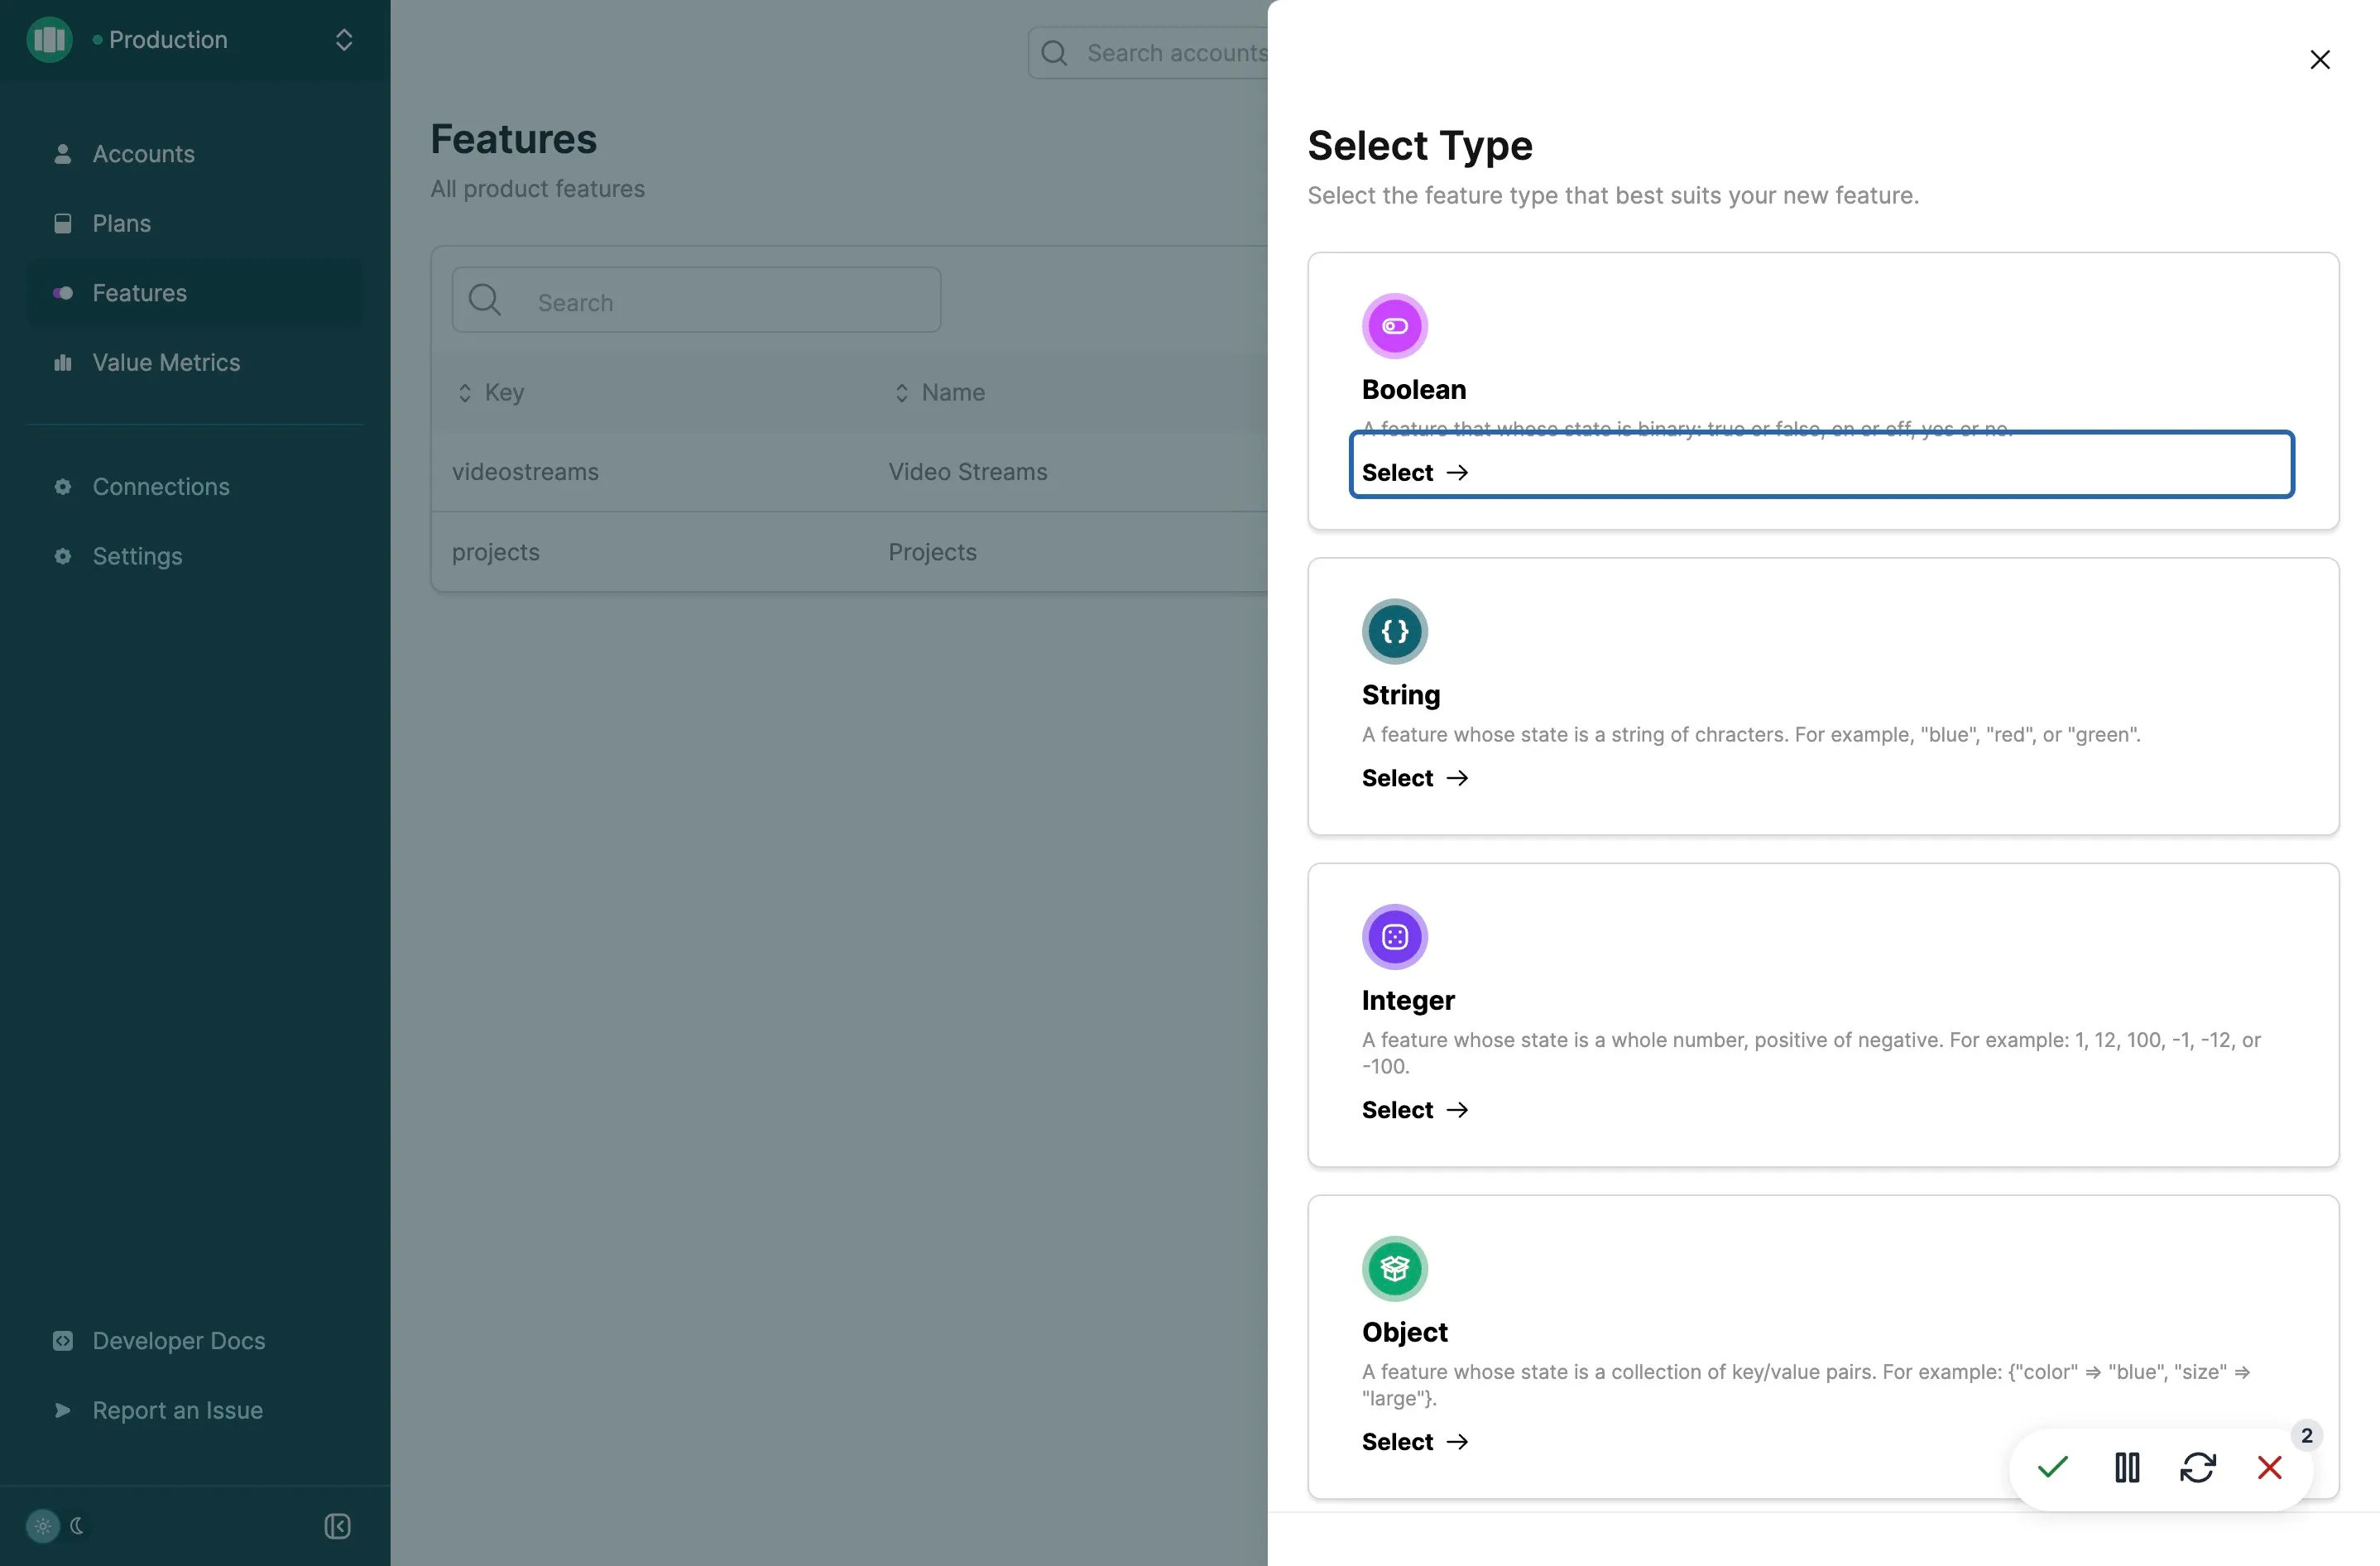Click the Boolean toggle icon
Image resolution: width=2380 pixels, height=1566 pixels.
[1394, 326]
